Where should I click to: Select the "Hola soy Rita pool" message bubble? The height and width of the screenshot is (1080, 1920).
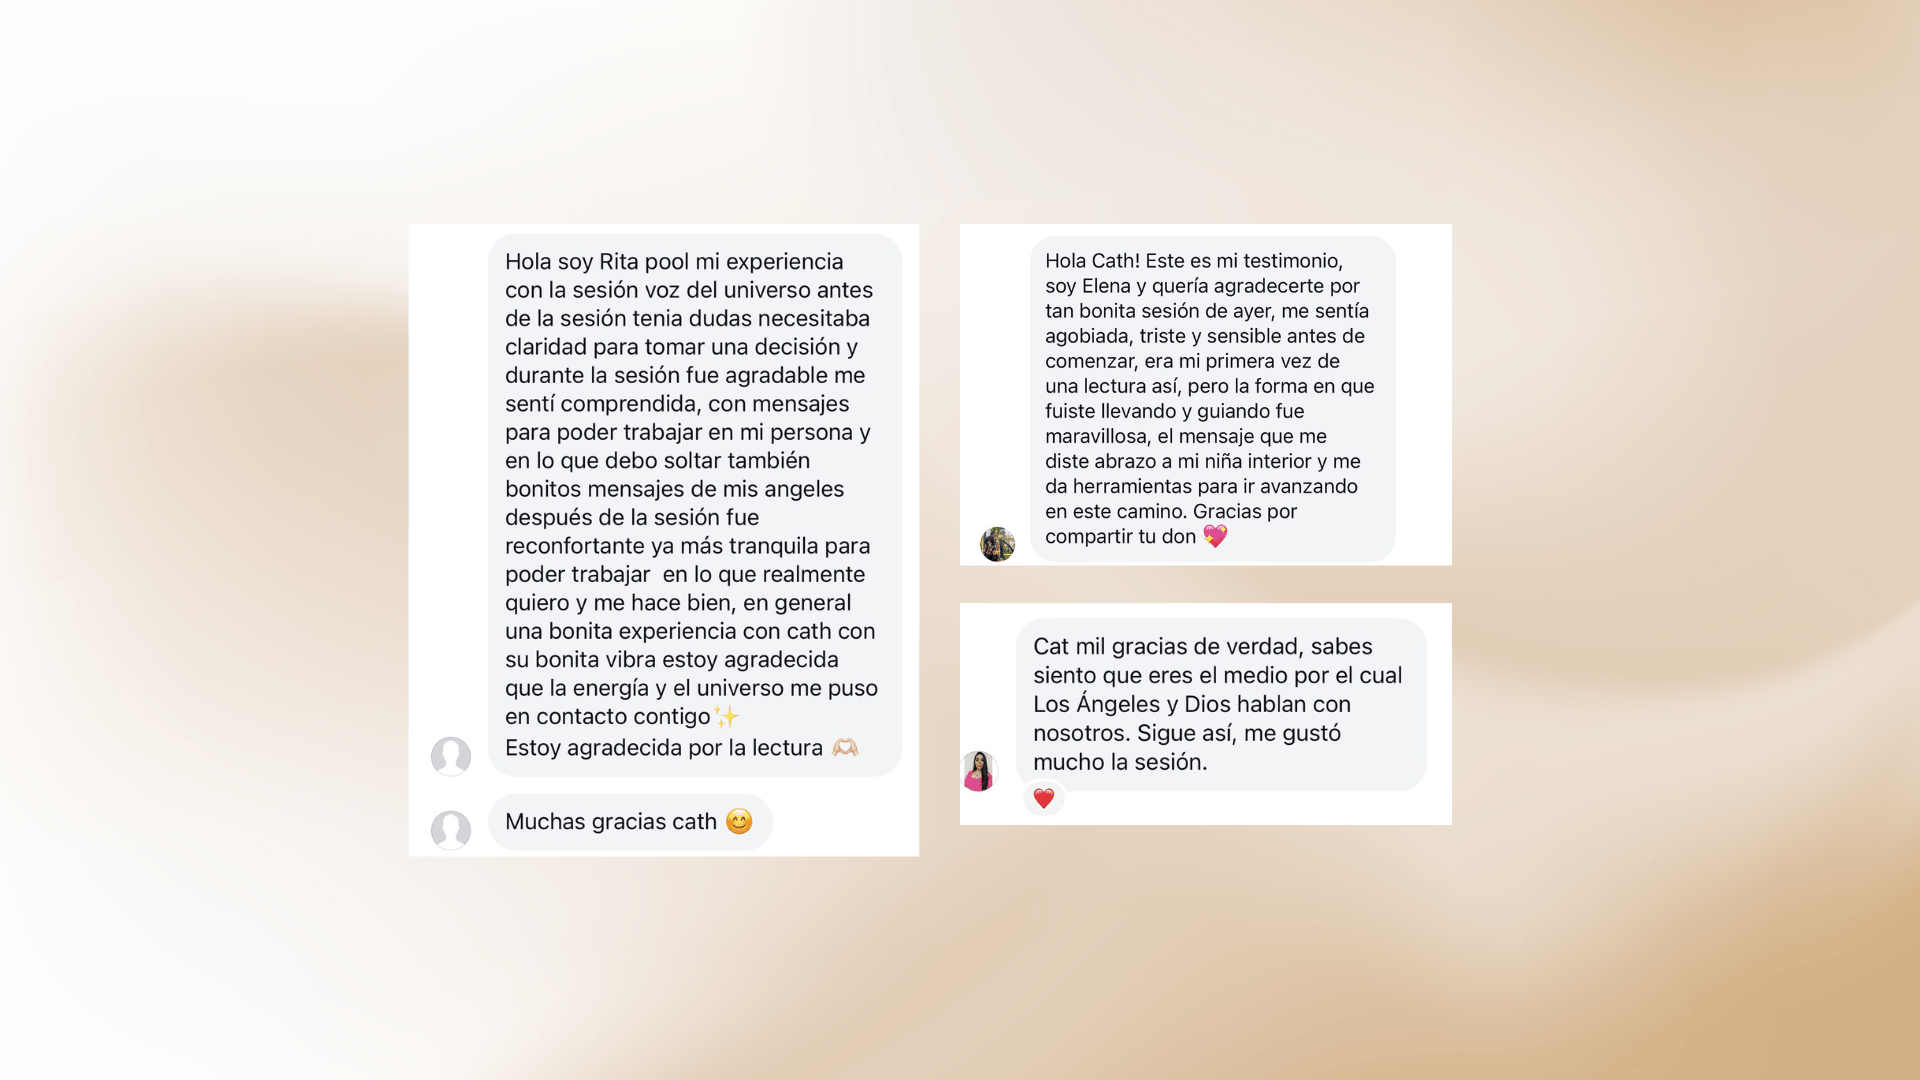click(x=695, y=505)
